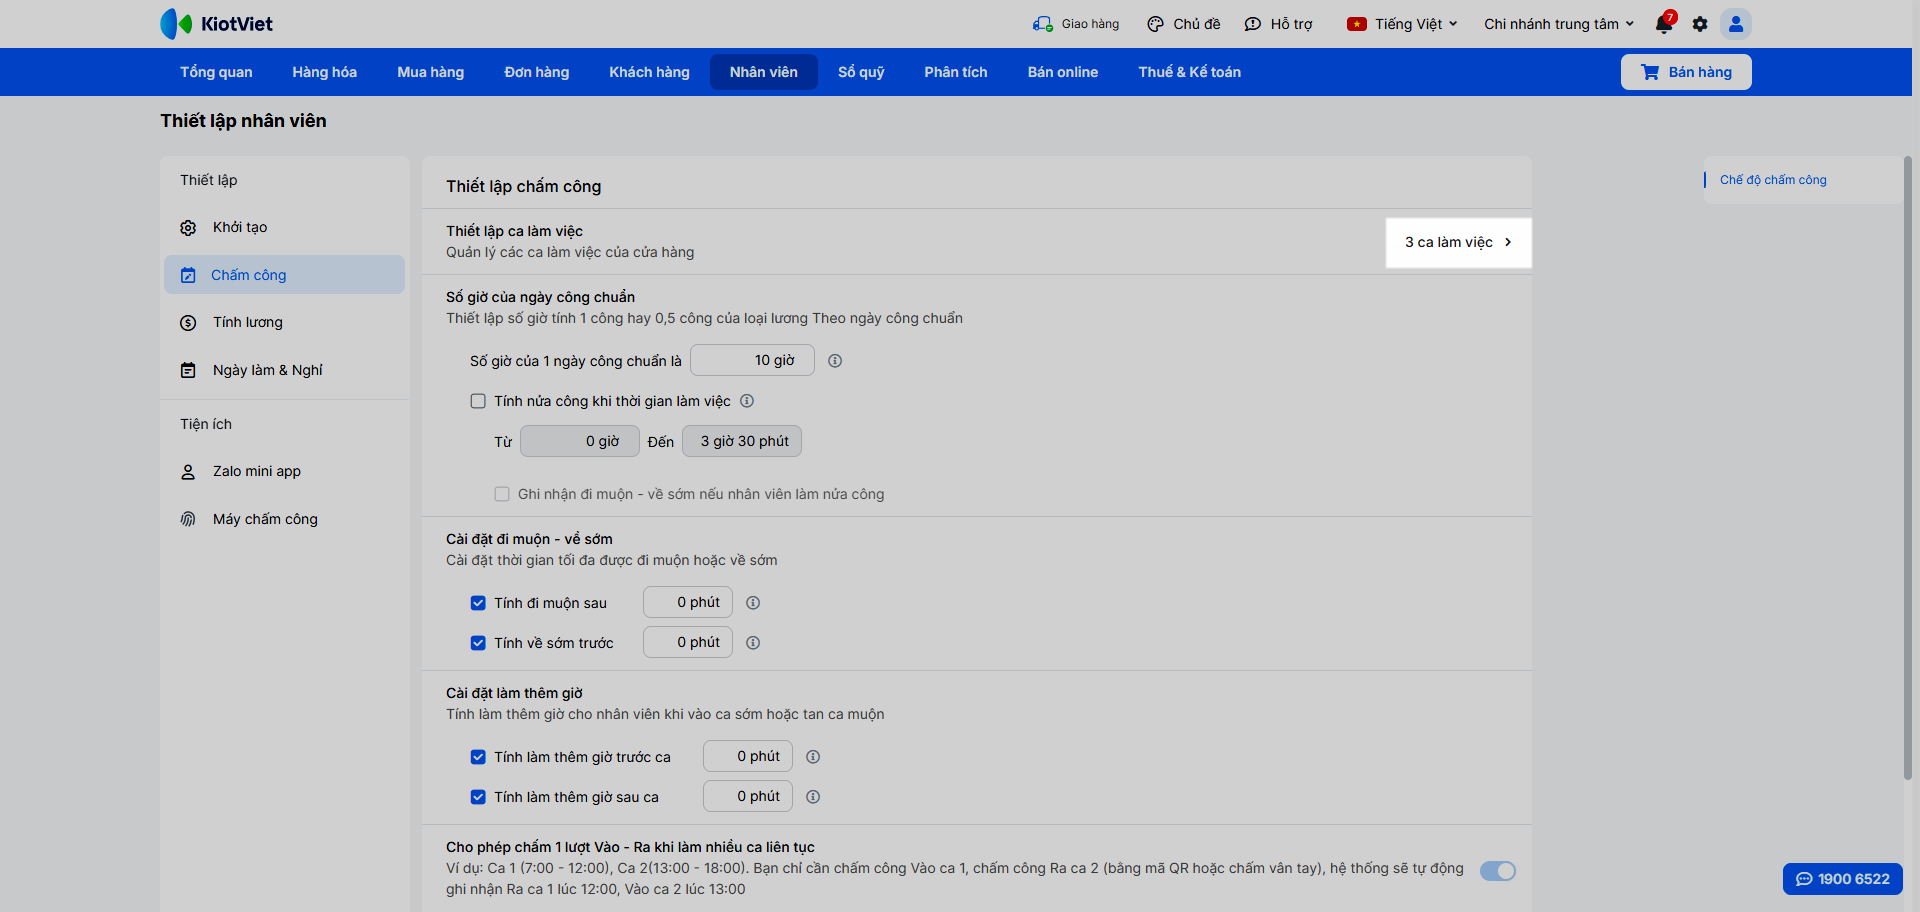Open settings gear in header

pos(1700,24)
